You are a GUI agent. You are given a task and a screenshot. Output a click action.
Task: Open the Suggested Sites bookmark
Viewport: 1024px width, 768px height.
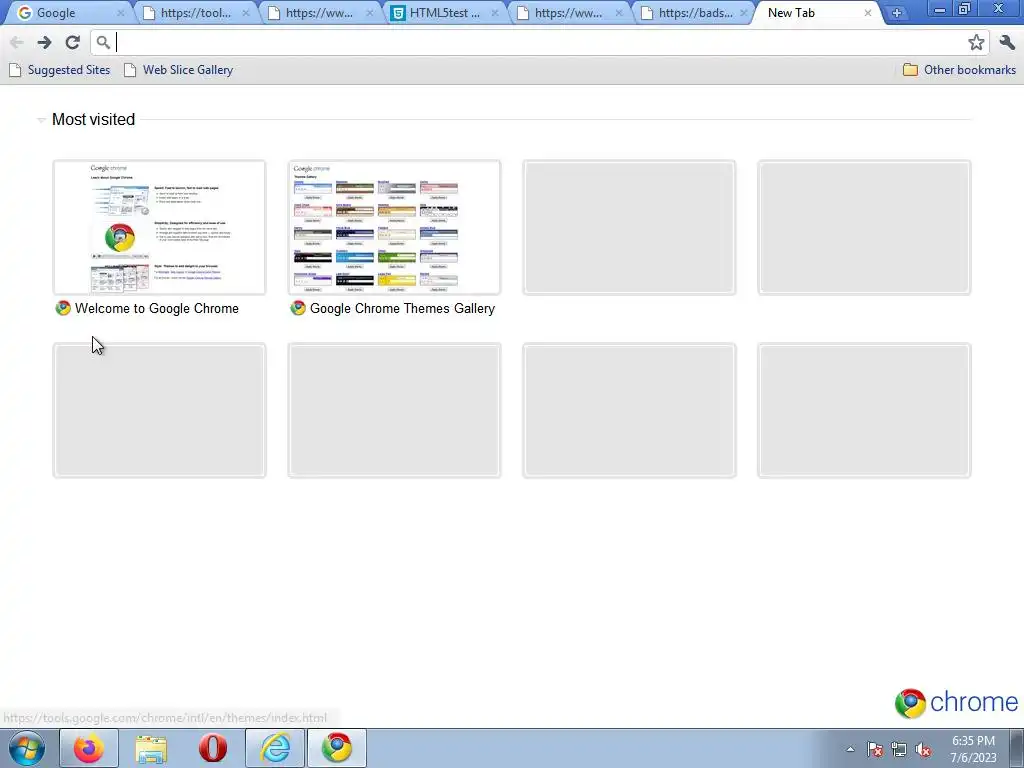pyautogui.click(x=59, y=70)
